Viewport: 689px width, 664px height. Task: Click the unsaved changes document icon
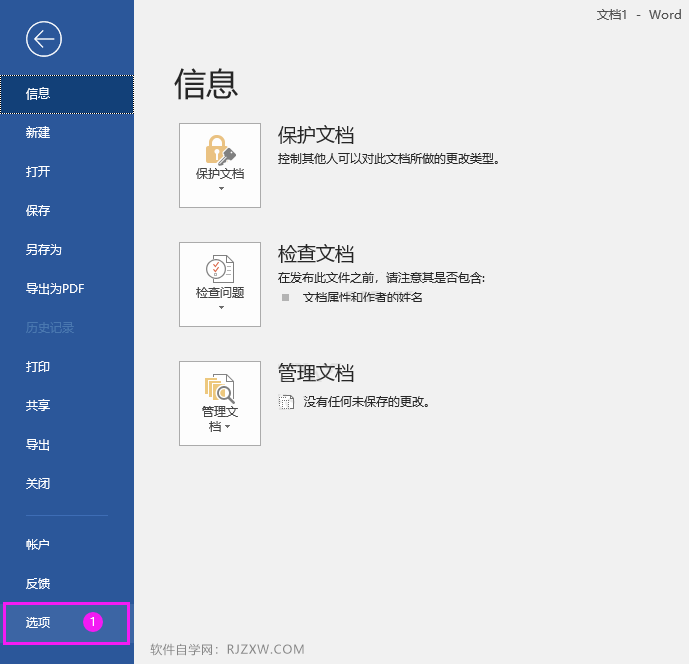[x=286, y=402]
